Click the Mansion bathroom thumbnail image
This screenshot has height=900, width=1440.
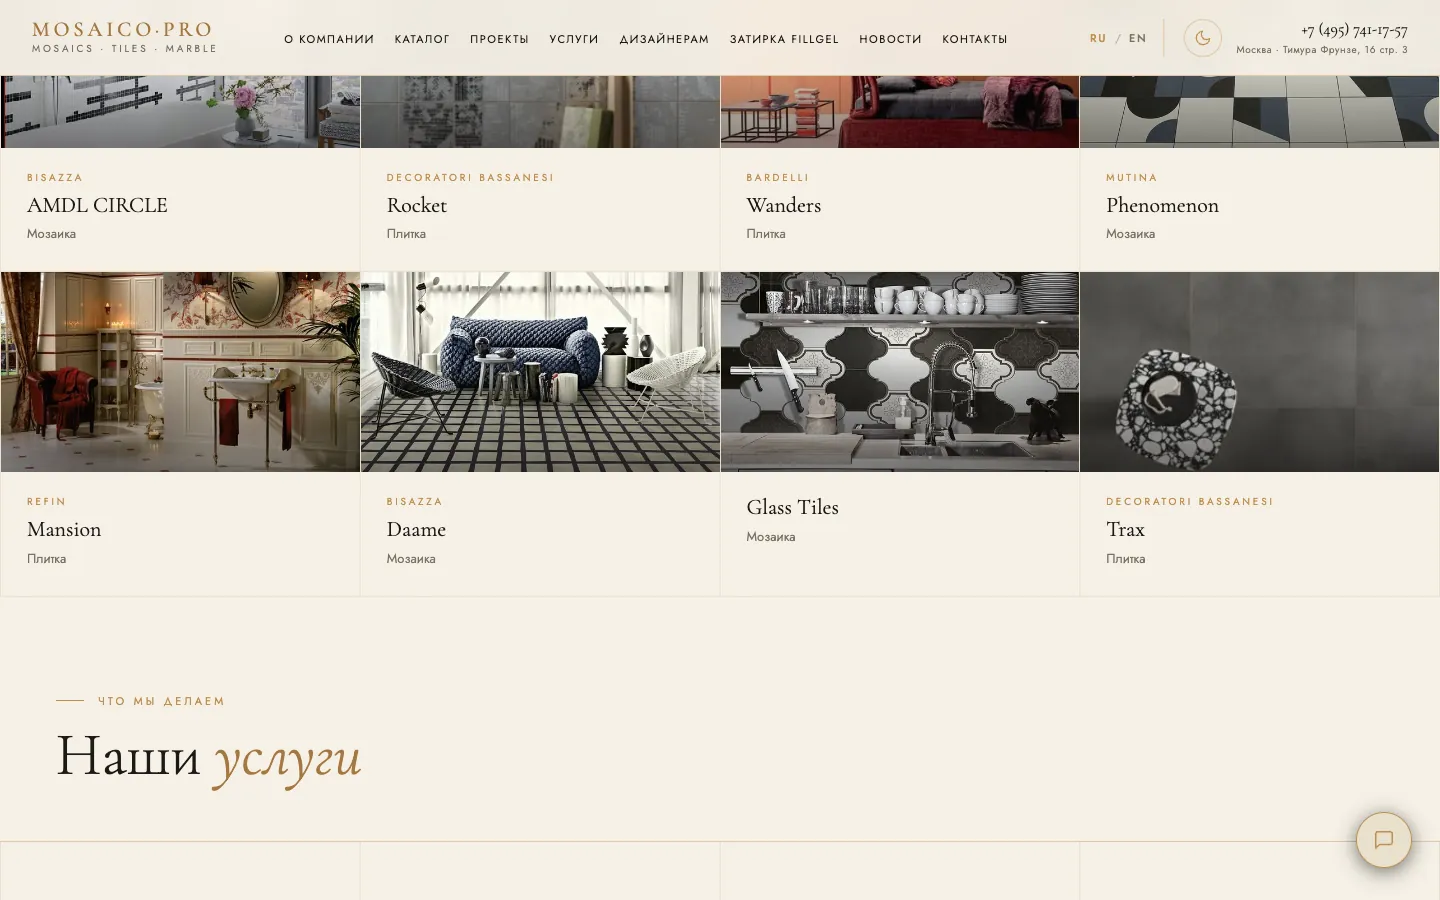(180, 372)
